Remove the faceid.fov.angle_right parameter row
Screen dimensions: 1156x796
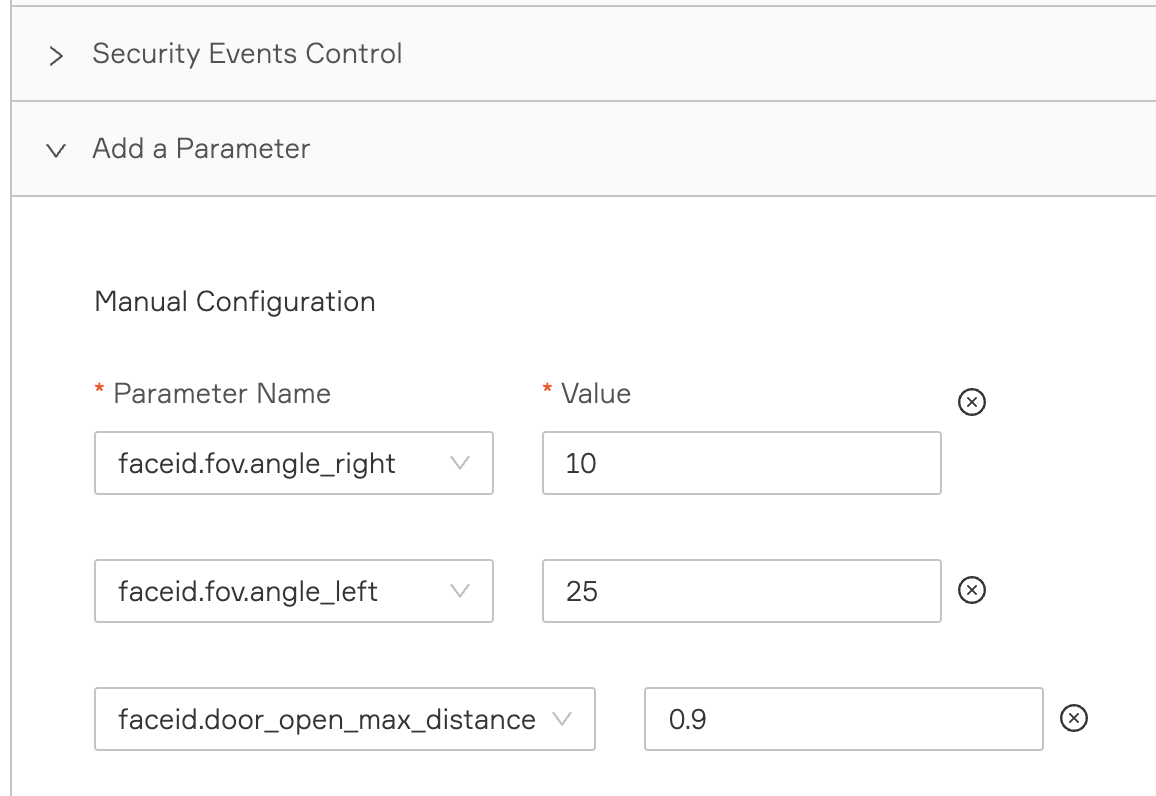click(x=972, y=402)
